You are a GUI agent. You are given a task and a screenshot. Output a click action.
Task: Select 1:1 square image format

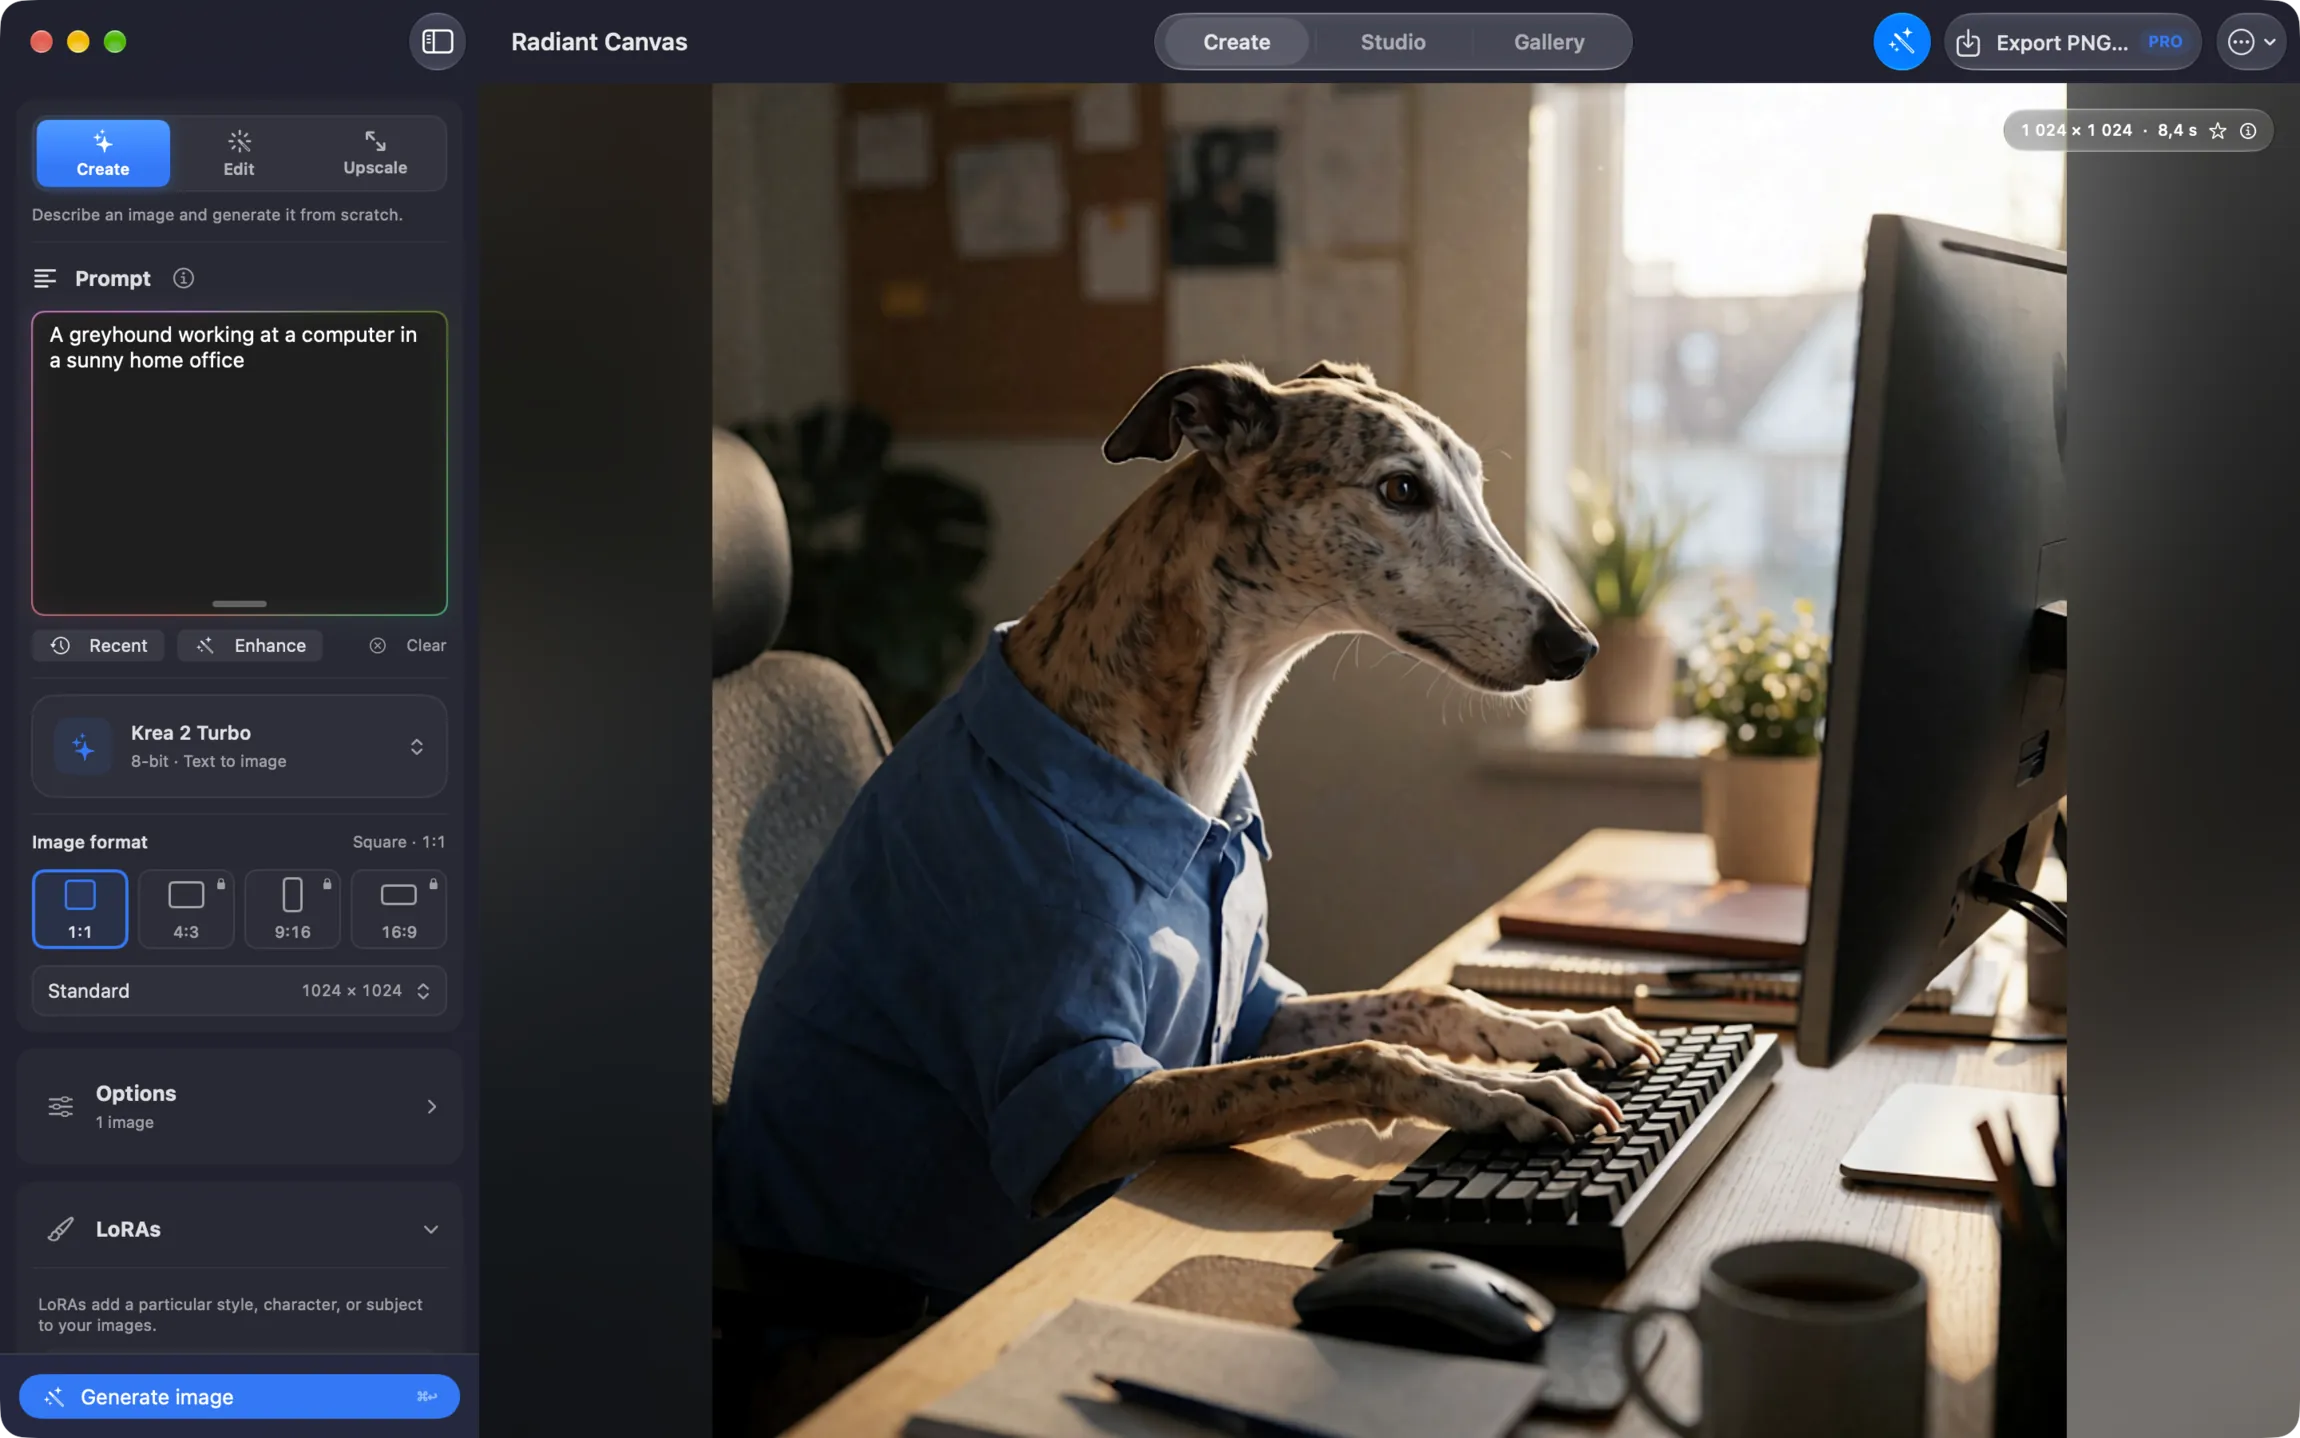[x=80, y=909]
